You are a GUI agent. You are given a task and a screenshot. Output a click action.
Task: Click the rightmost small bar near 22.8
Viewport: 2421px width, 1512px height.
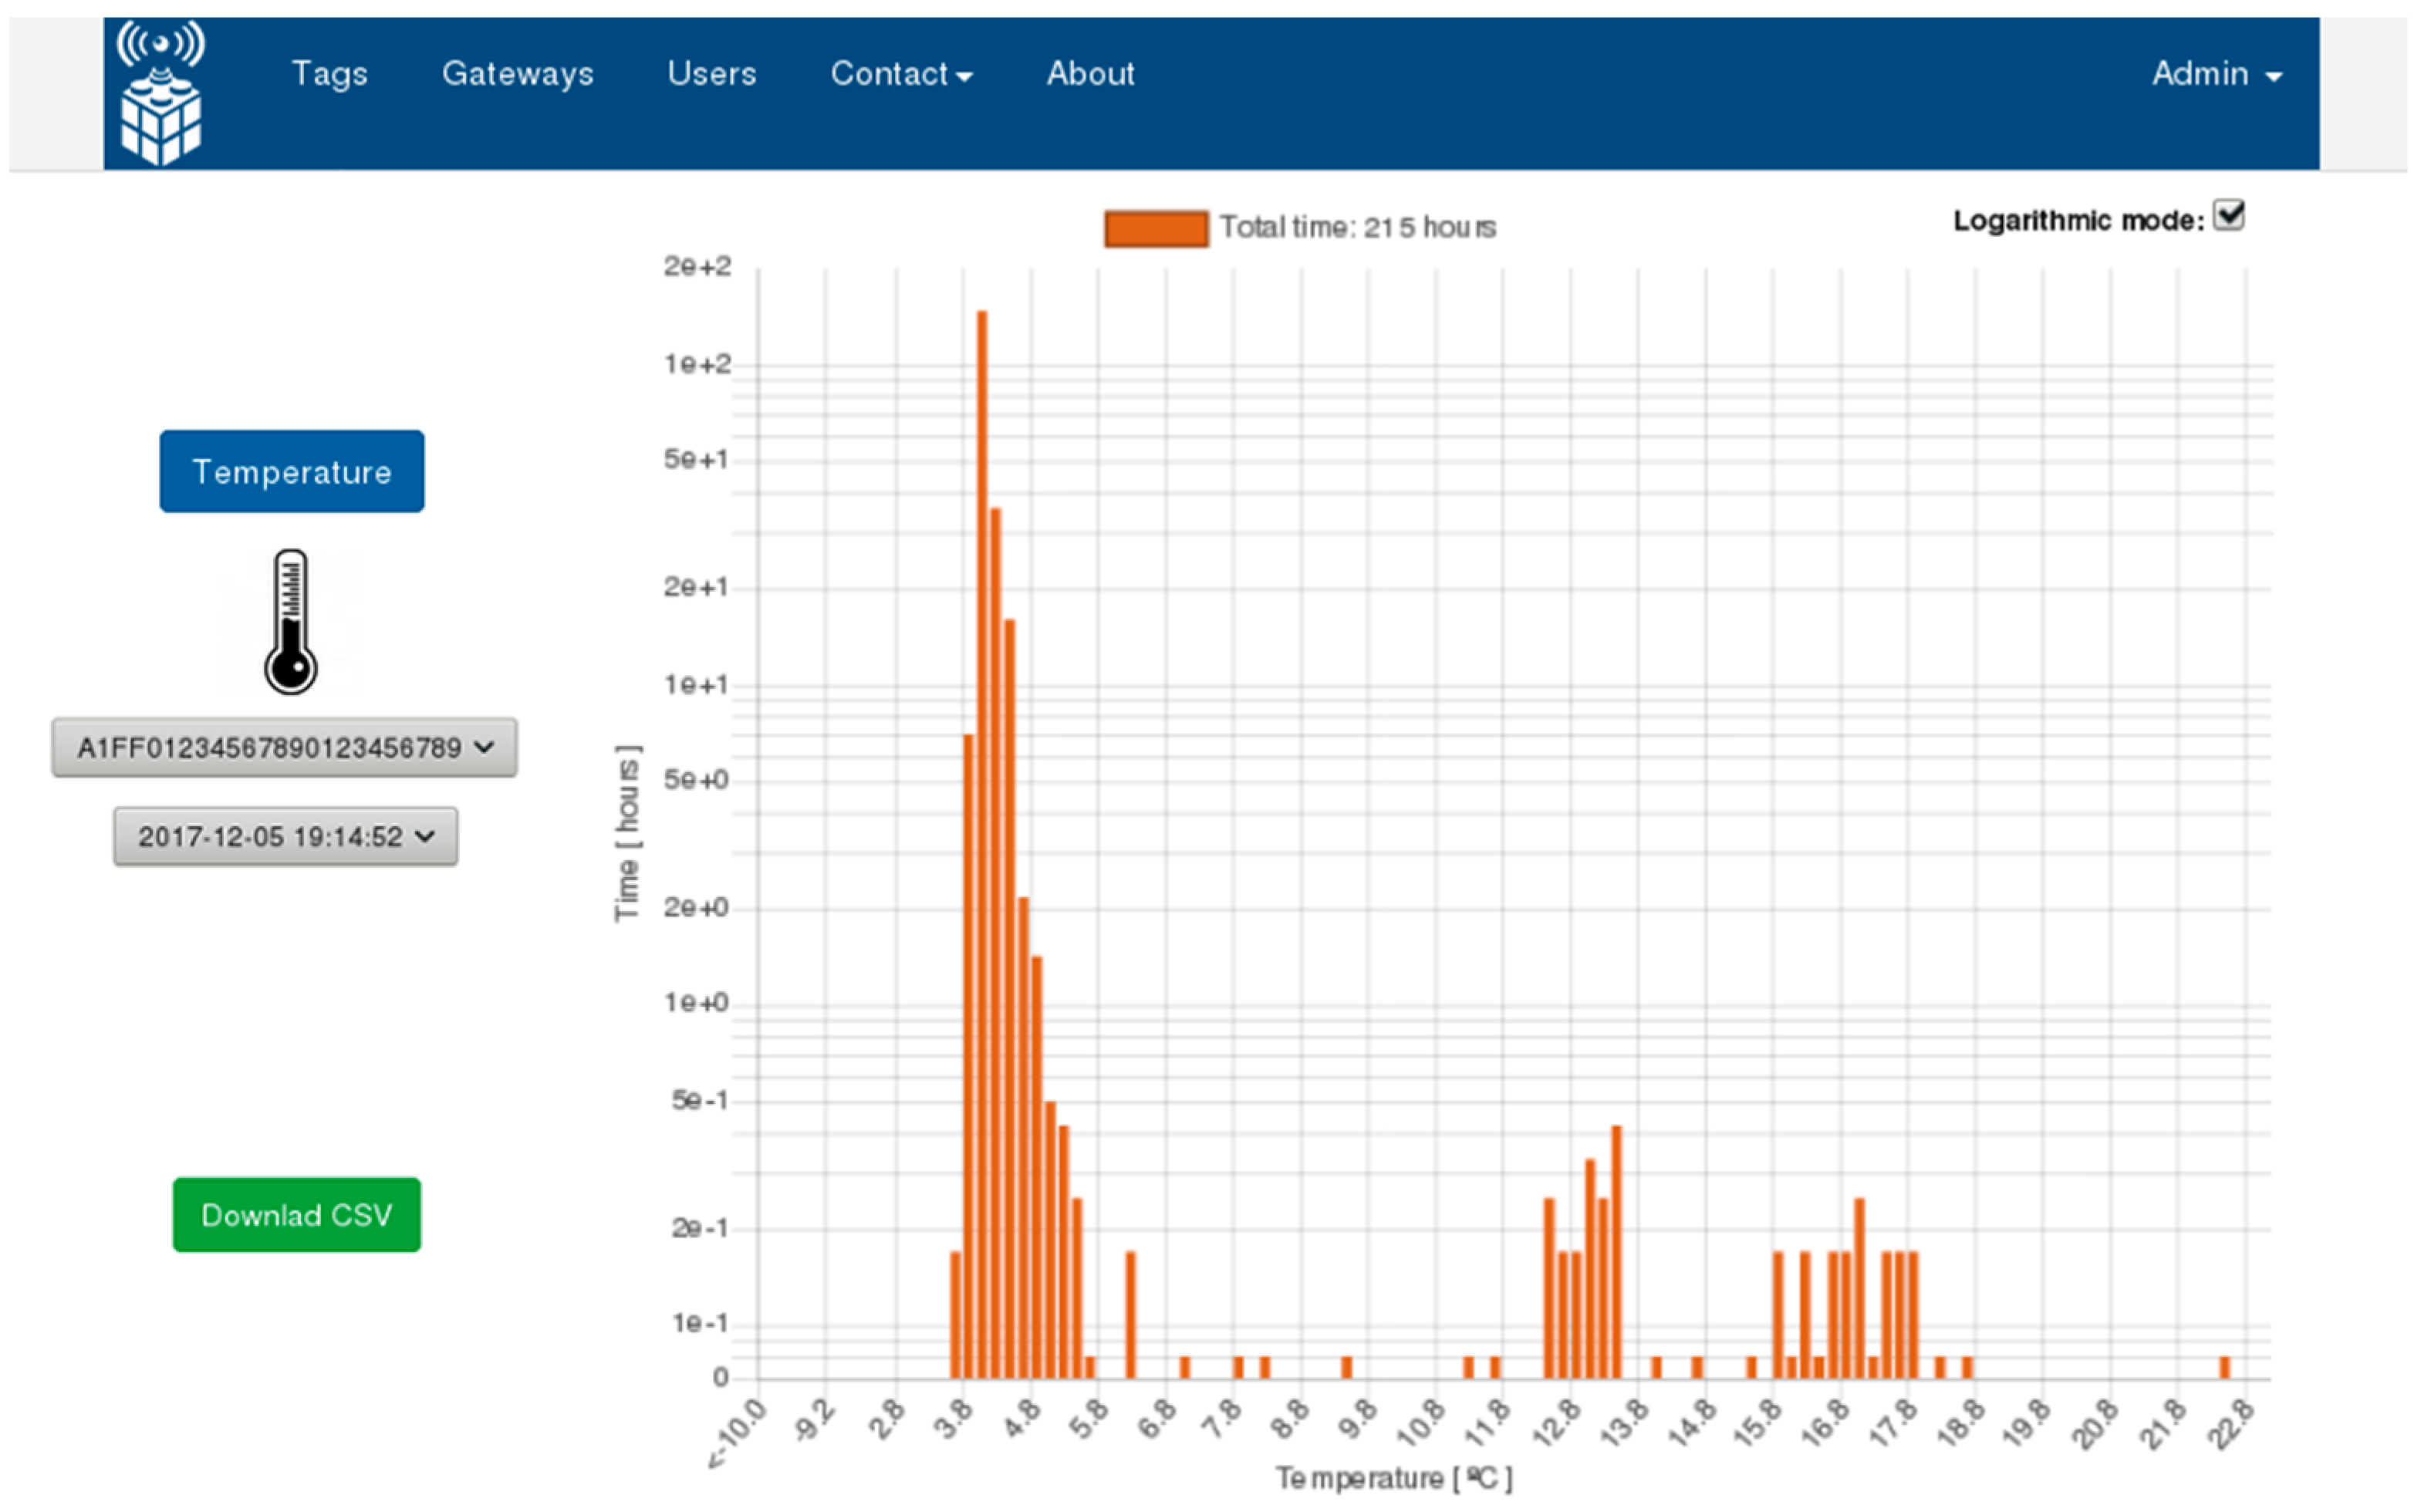[x=2224, y=1367]
